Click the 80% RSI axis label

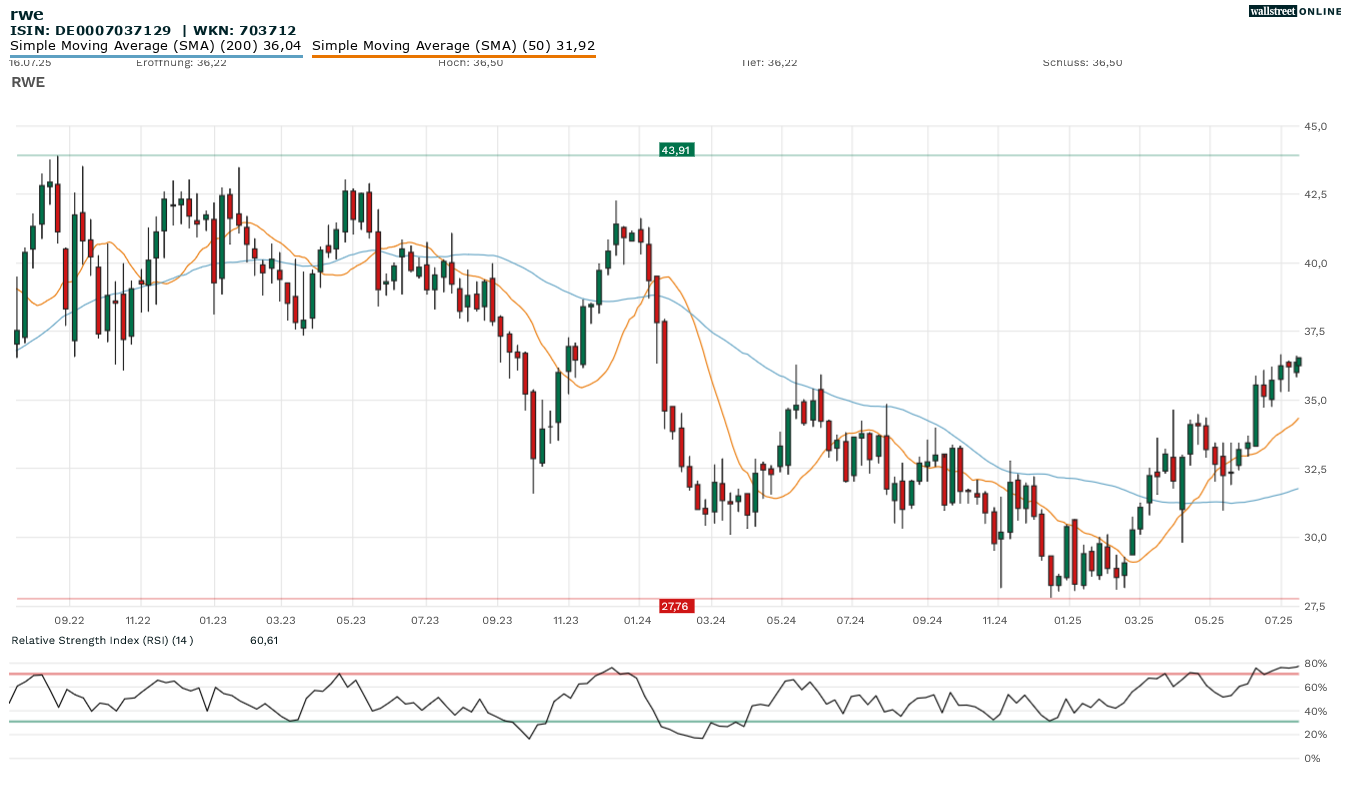(x=1313, y=663)
